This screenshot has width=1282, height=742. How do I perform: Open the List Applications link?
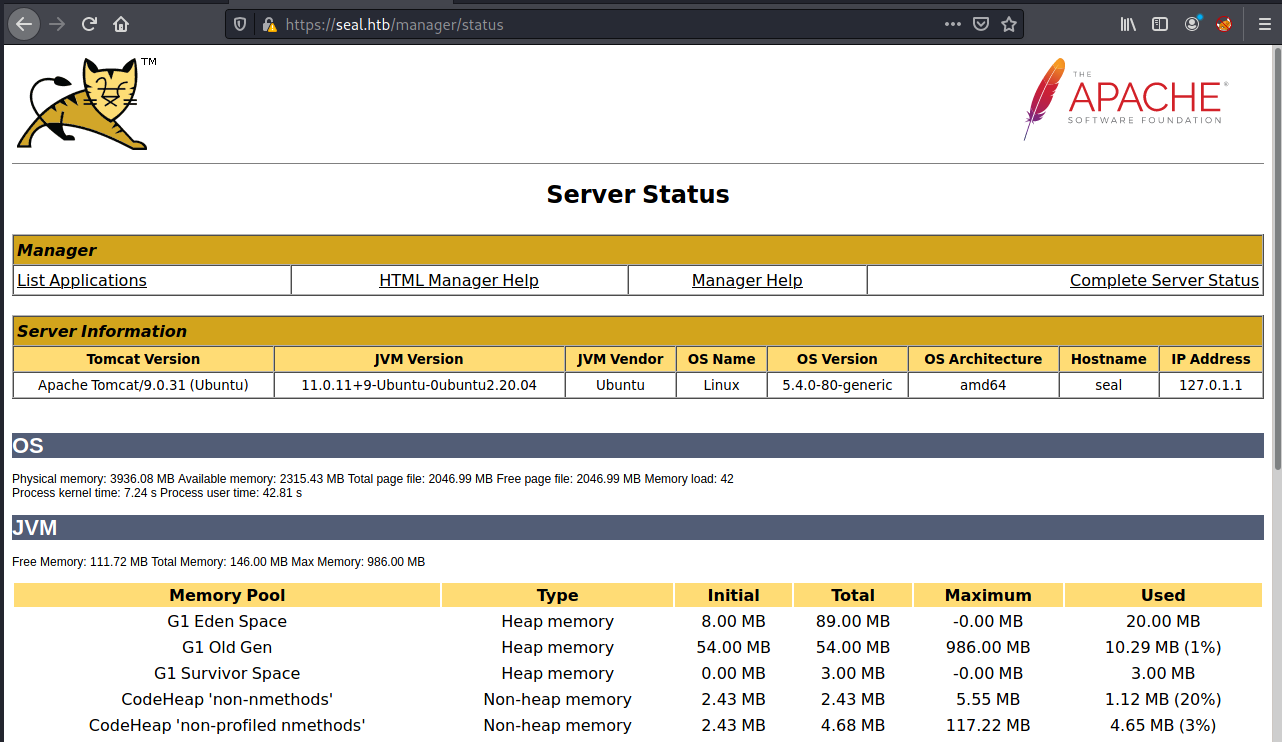[x=82, y=280]
